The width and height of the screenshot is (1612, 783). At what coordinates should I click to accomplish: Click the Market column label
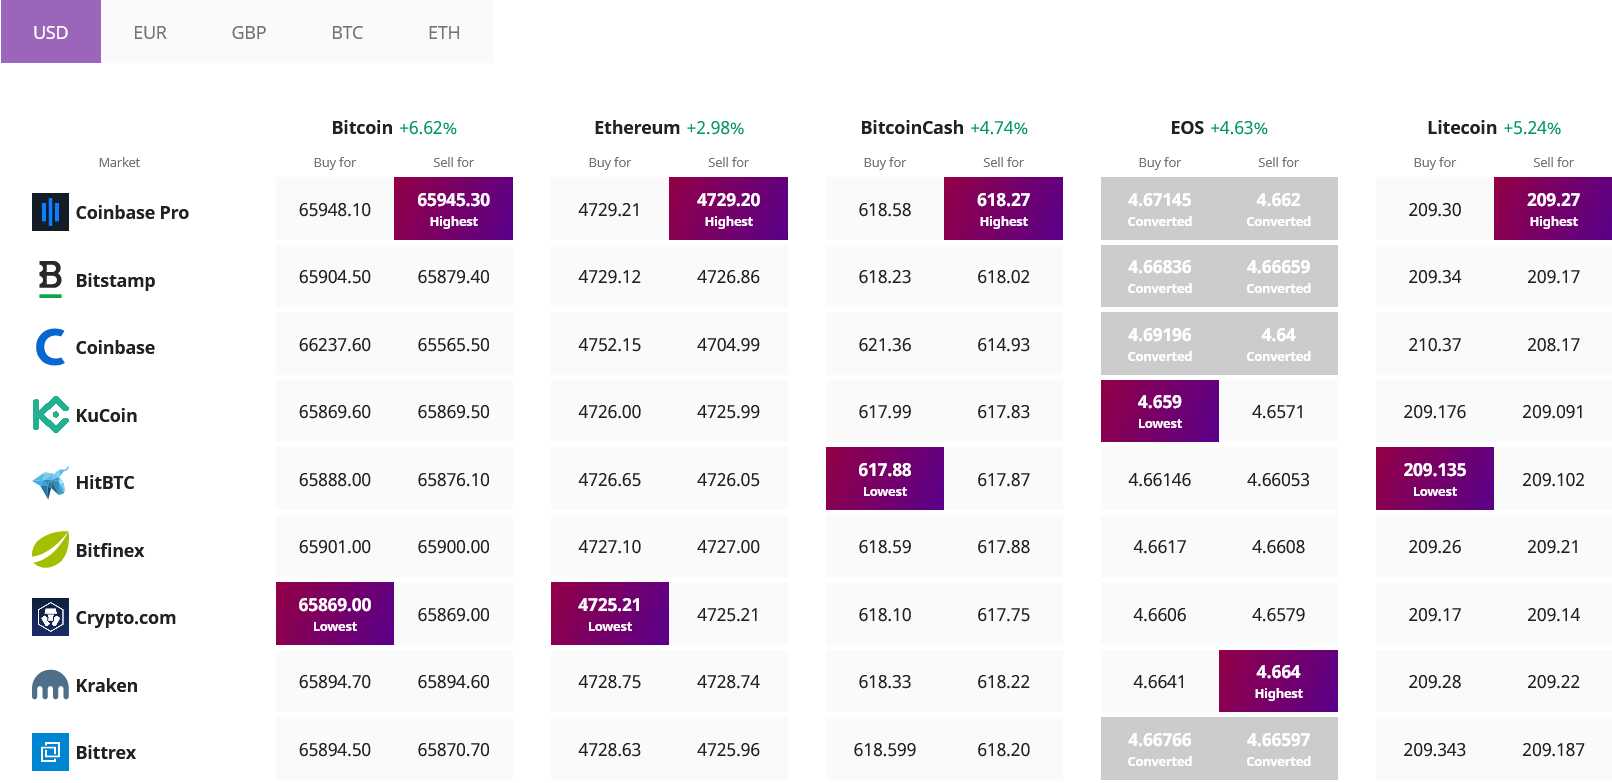(x=119, y=162)
